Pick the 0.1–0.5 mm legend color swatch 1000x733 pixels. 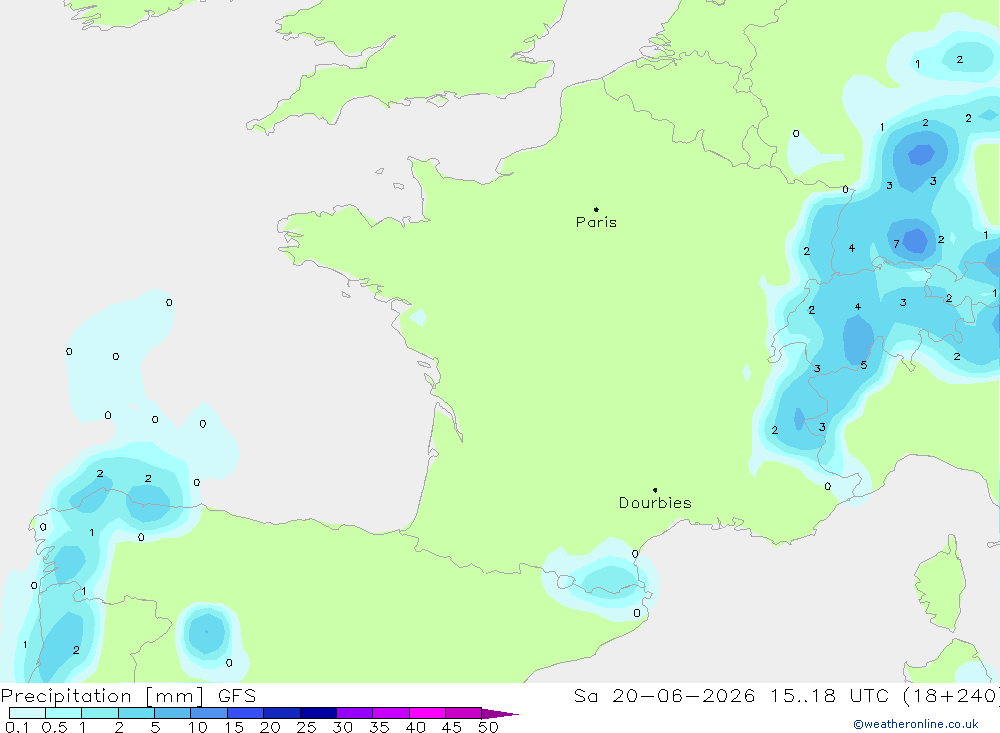(x=27, y=713)
